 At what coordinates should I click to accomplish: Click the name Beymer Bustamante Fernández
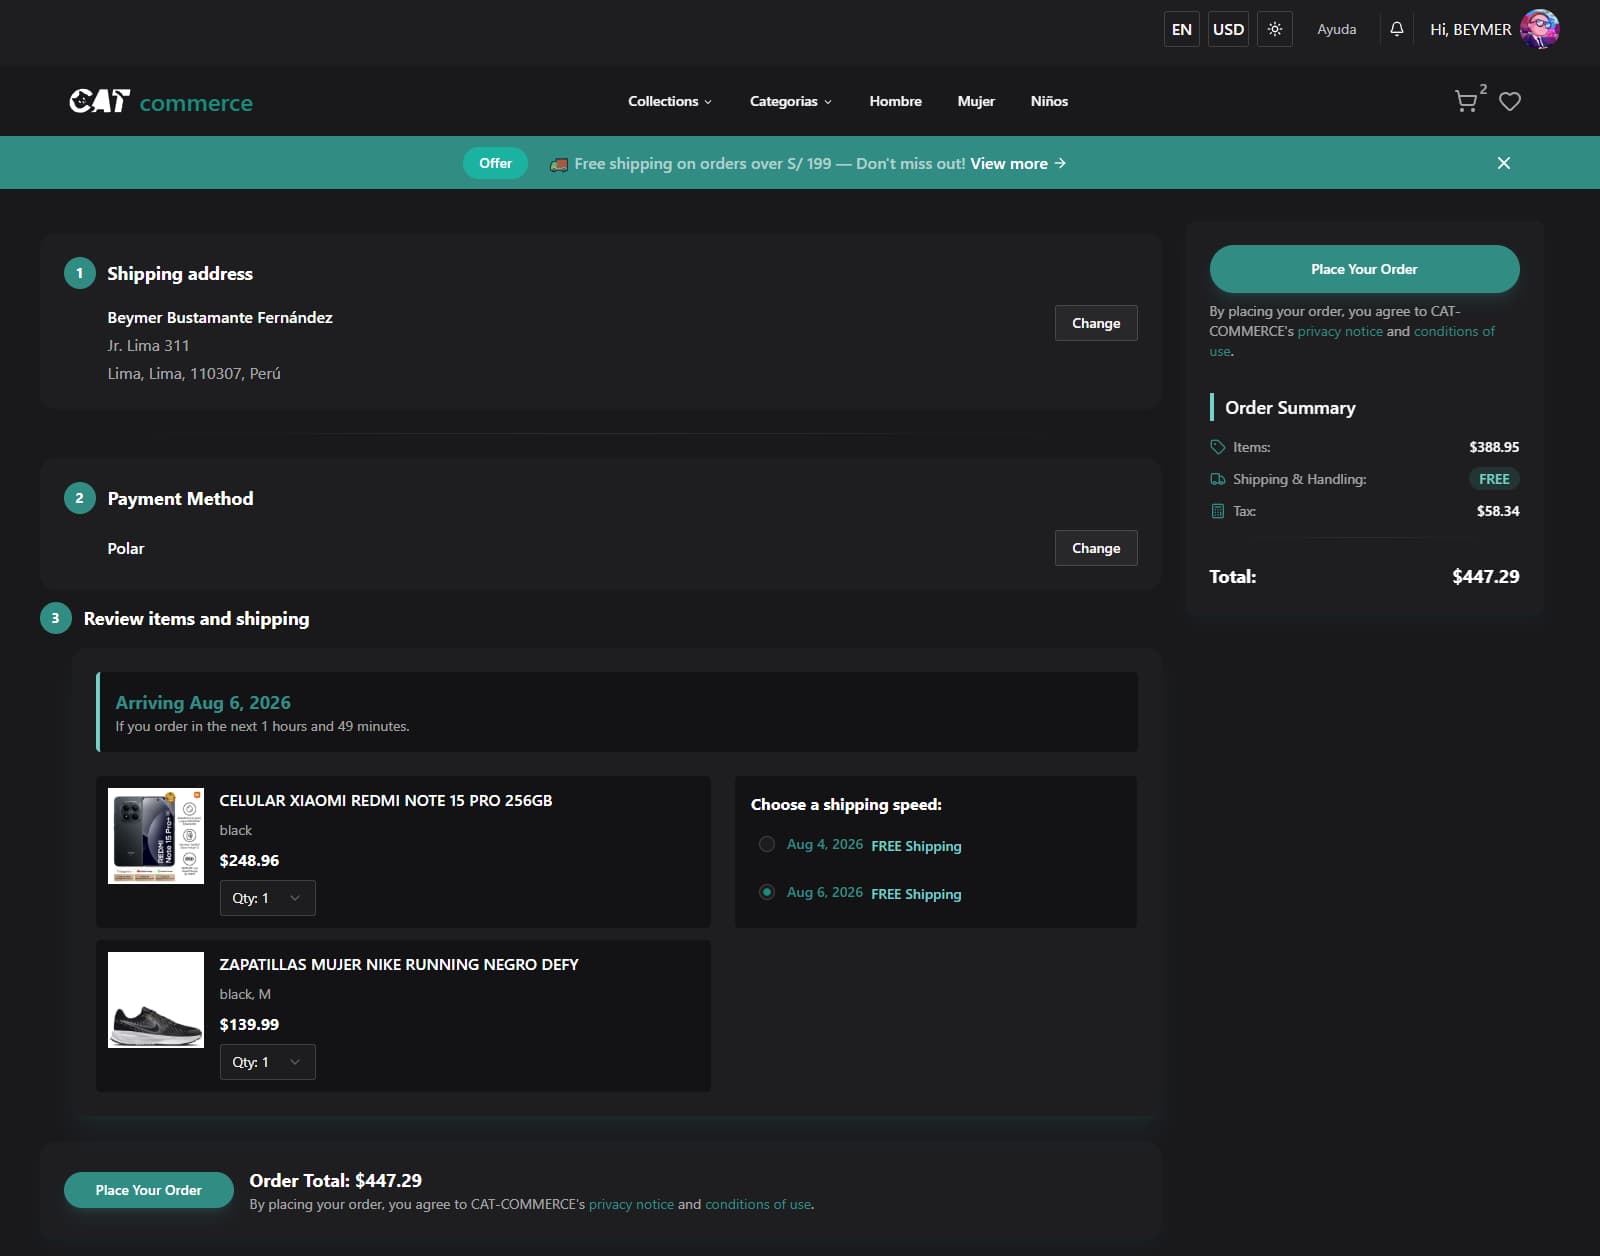pyautogui.click(x=220, y=317)
